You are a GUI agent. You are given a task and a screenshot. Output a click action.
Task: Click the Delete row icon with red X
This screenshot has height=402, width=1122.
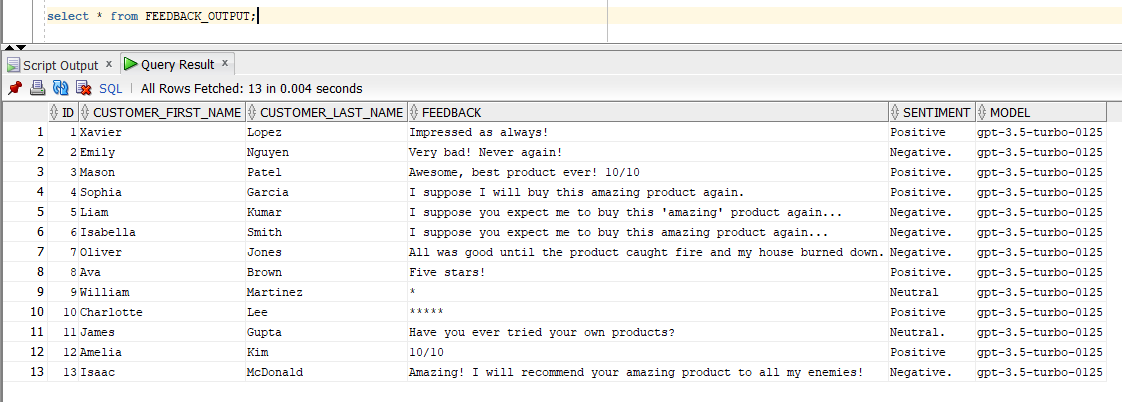(84, 88)
